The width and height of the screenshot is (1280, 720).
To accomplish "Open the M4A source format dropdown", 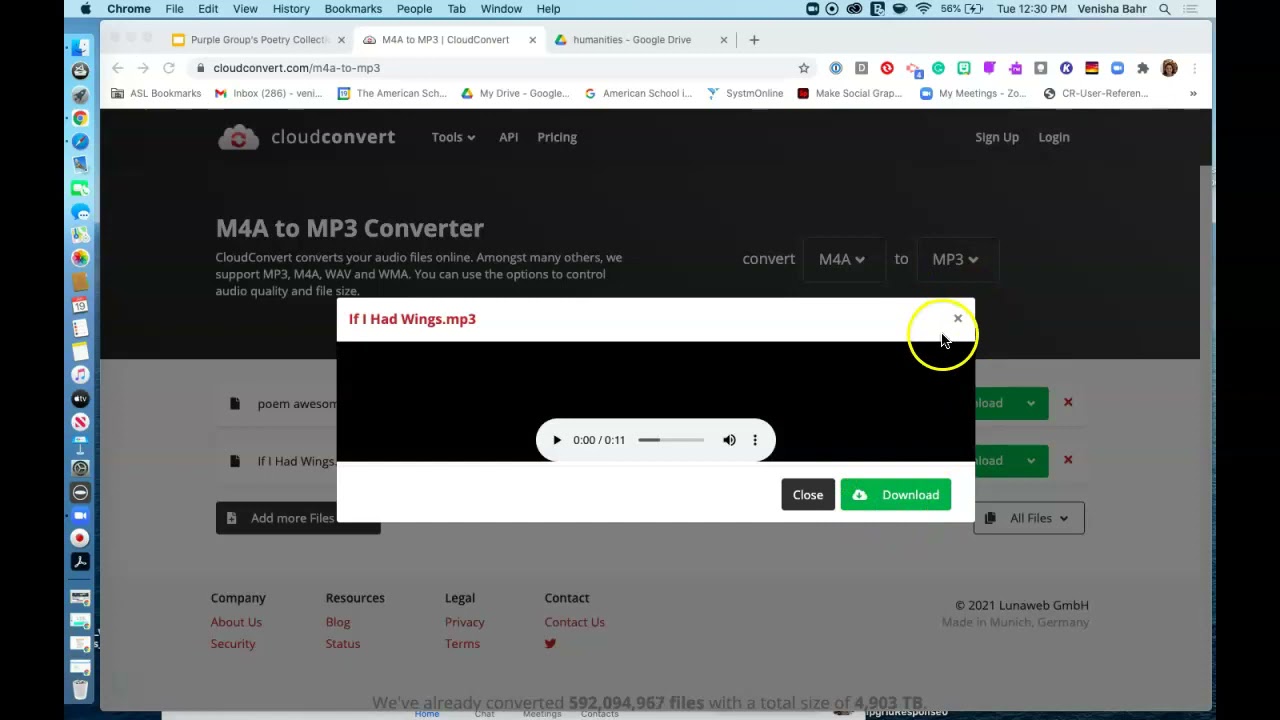I will coord(842,259).
